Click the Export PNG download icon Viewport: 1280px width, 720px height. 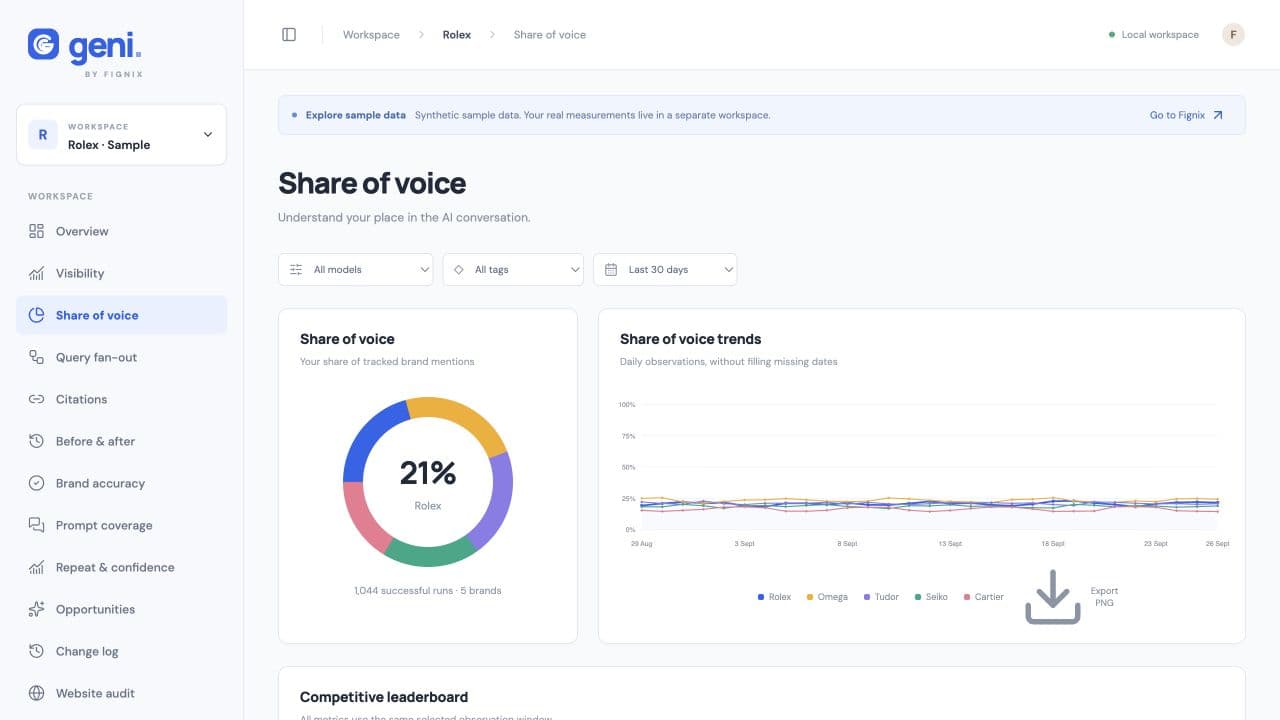(x=1053, y=597)
